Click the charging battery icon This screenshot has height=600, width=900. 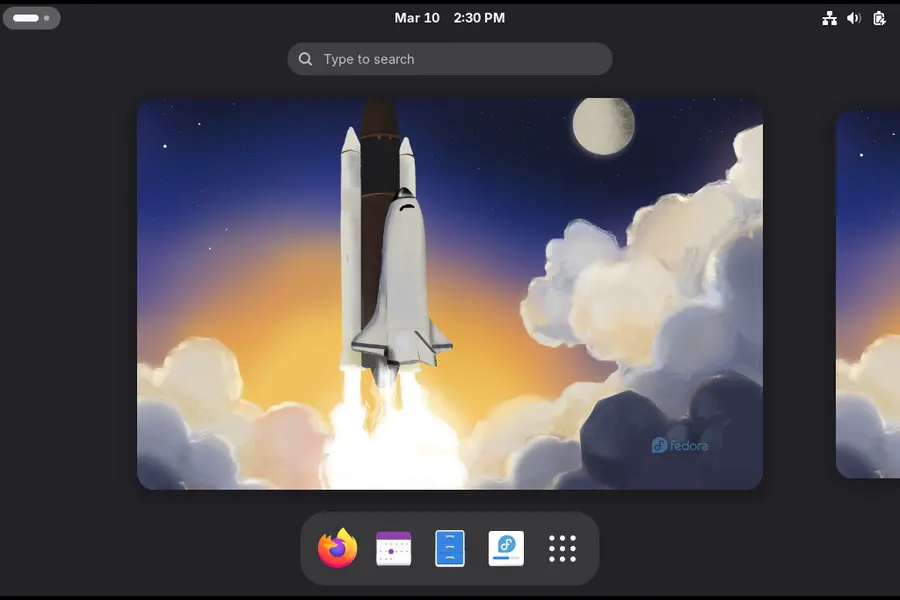tap(877, 17)
